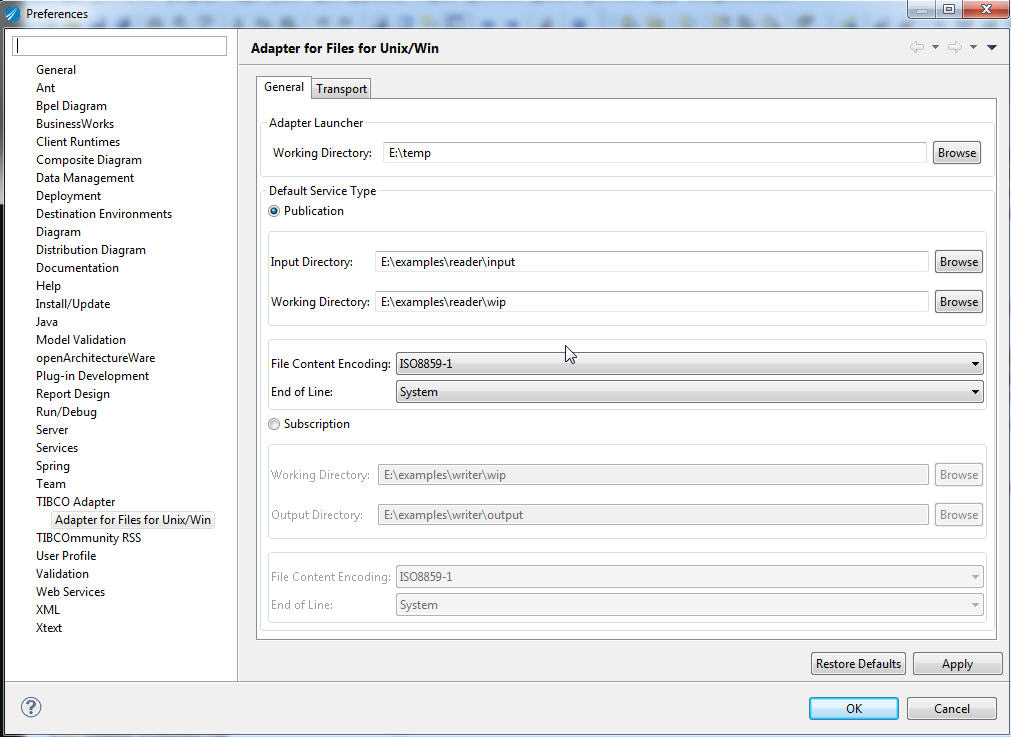Select the General tab

(284, 87)
